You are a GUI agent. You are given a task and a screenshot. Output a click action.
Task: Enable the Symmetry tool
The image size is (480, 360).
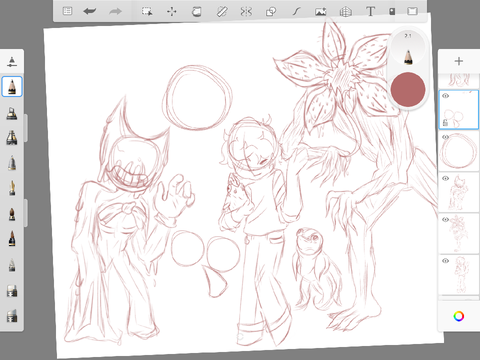[x=246, y=12]
